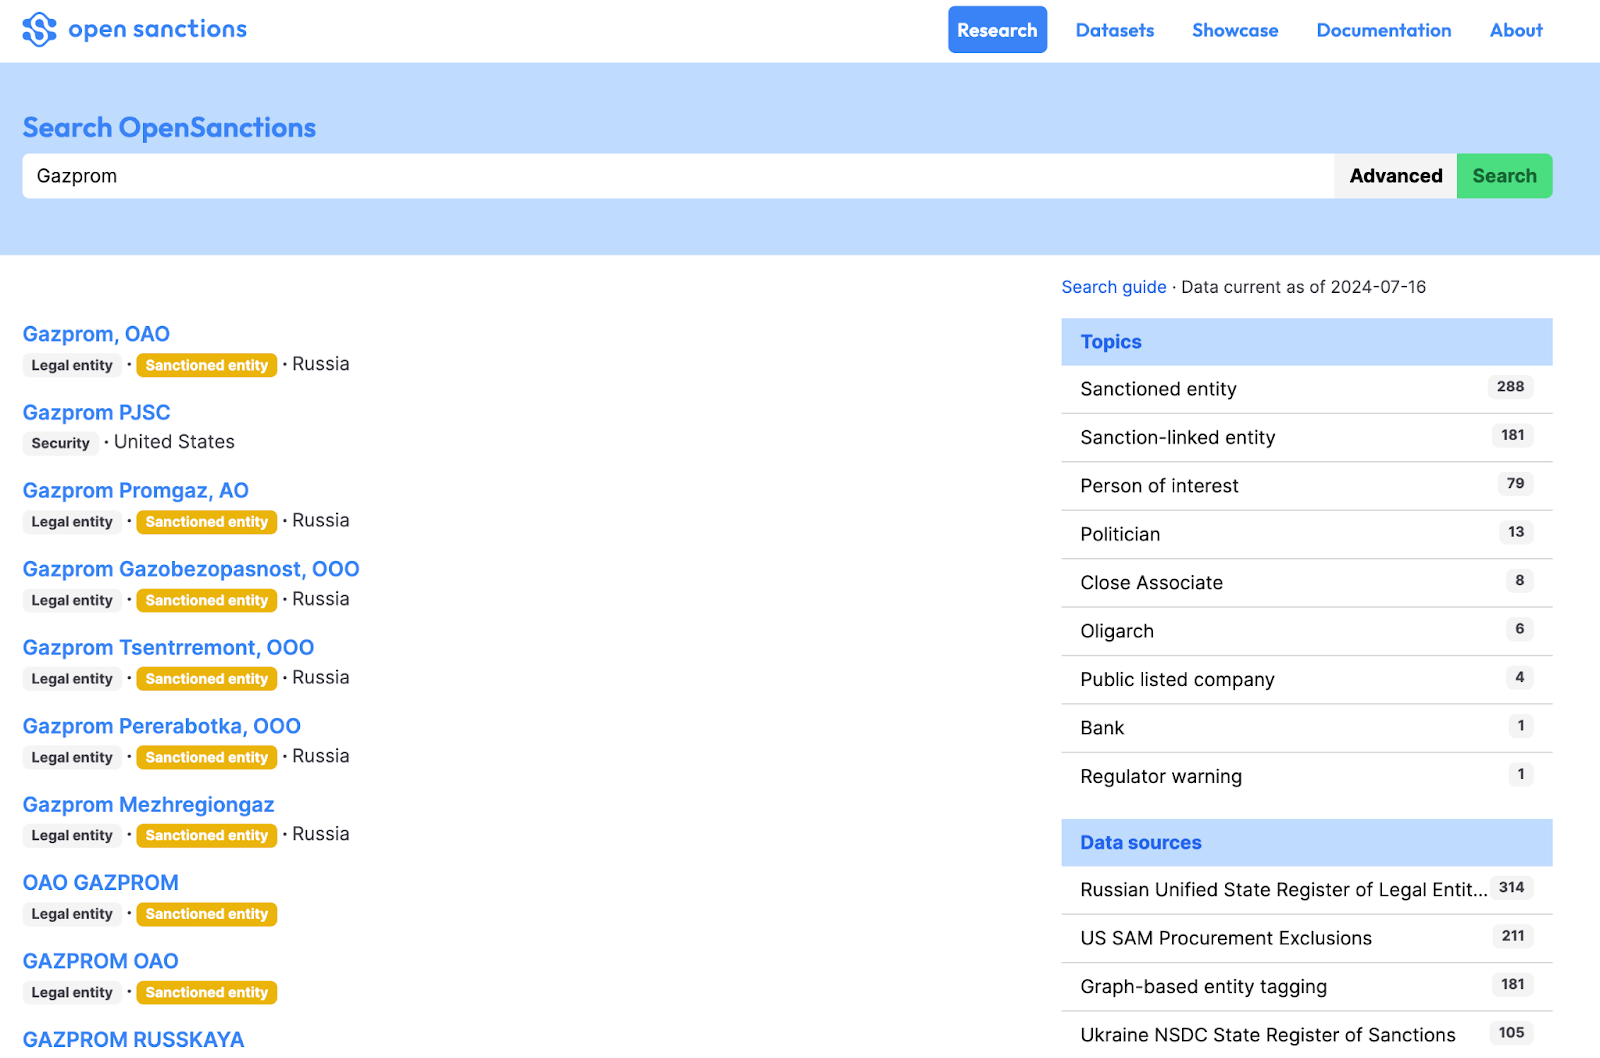Focus the Gazprom search input field
The image size is (1600, 1058).
pos(678,176)
